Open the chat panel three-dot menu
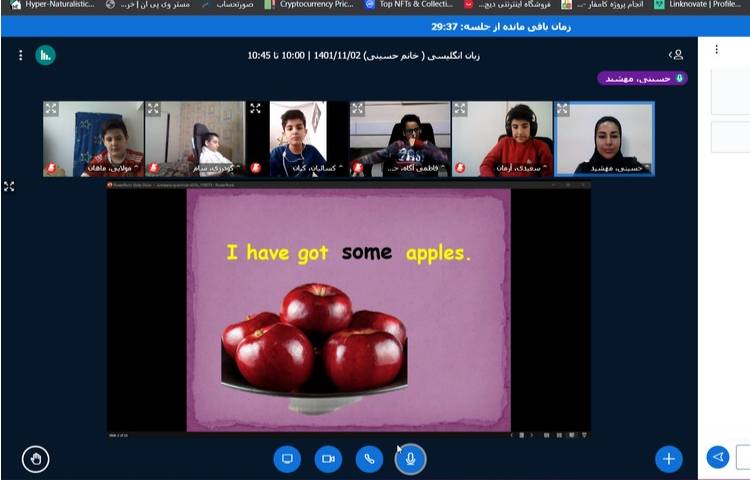The image size is (750, 480). point(716,49)
